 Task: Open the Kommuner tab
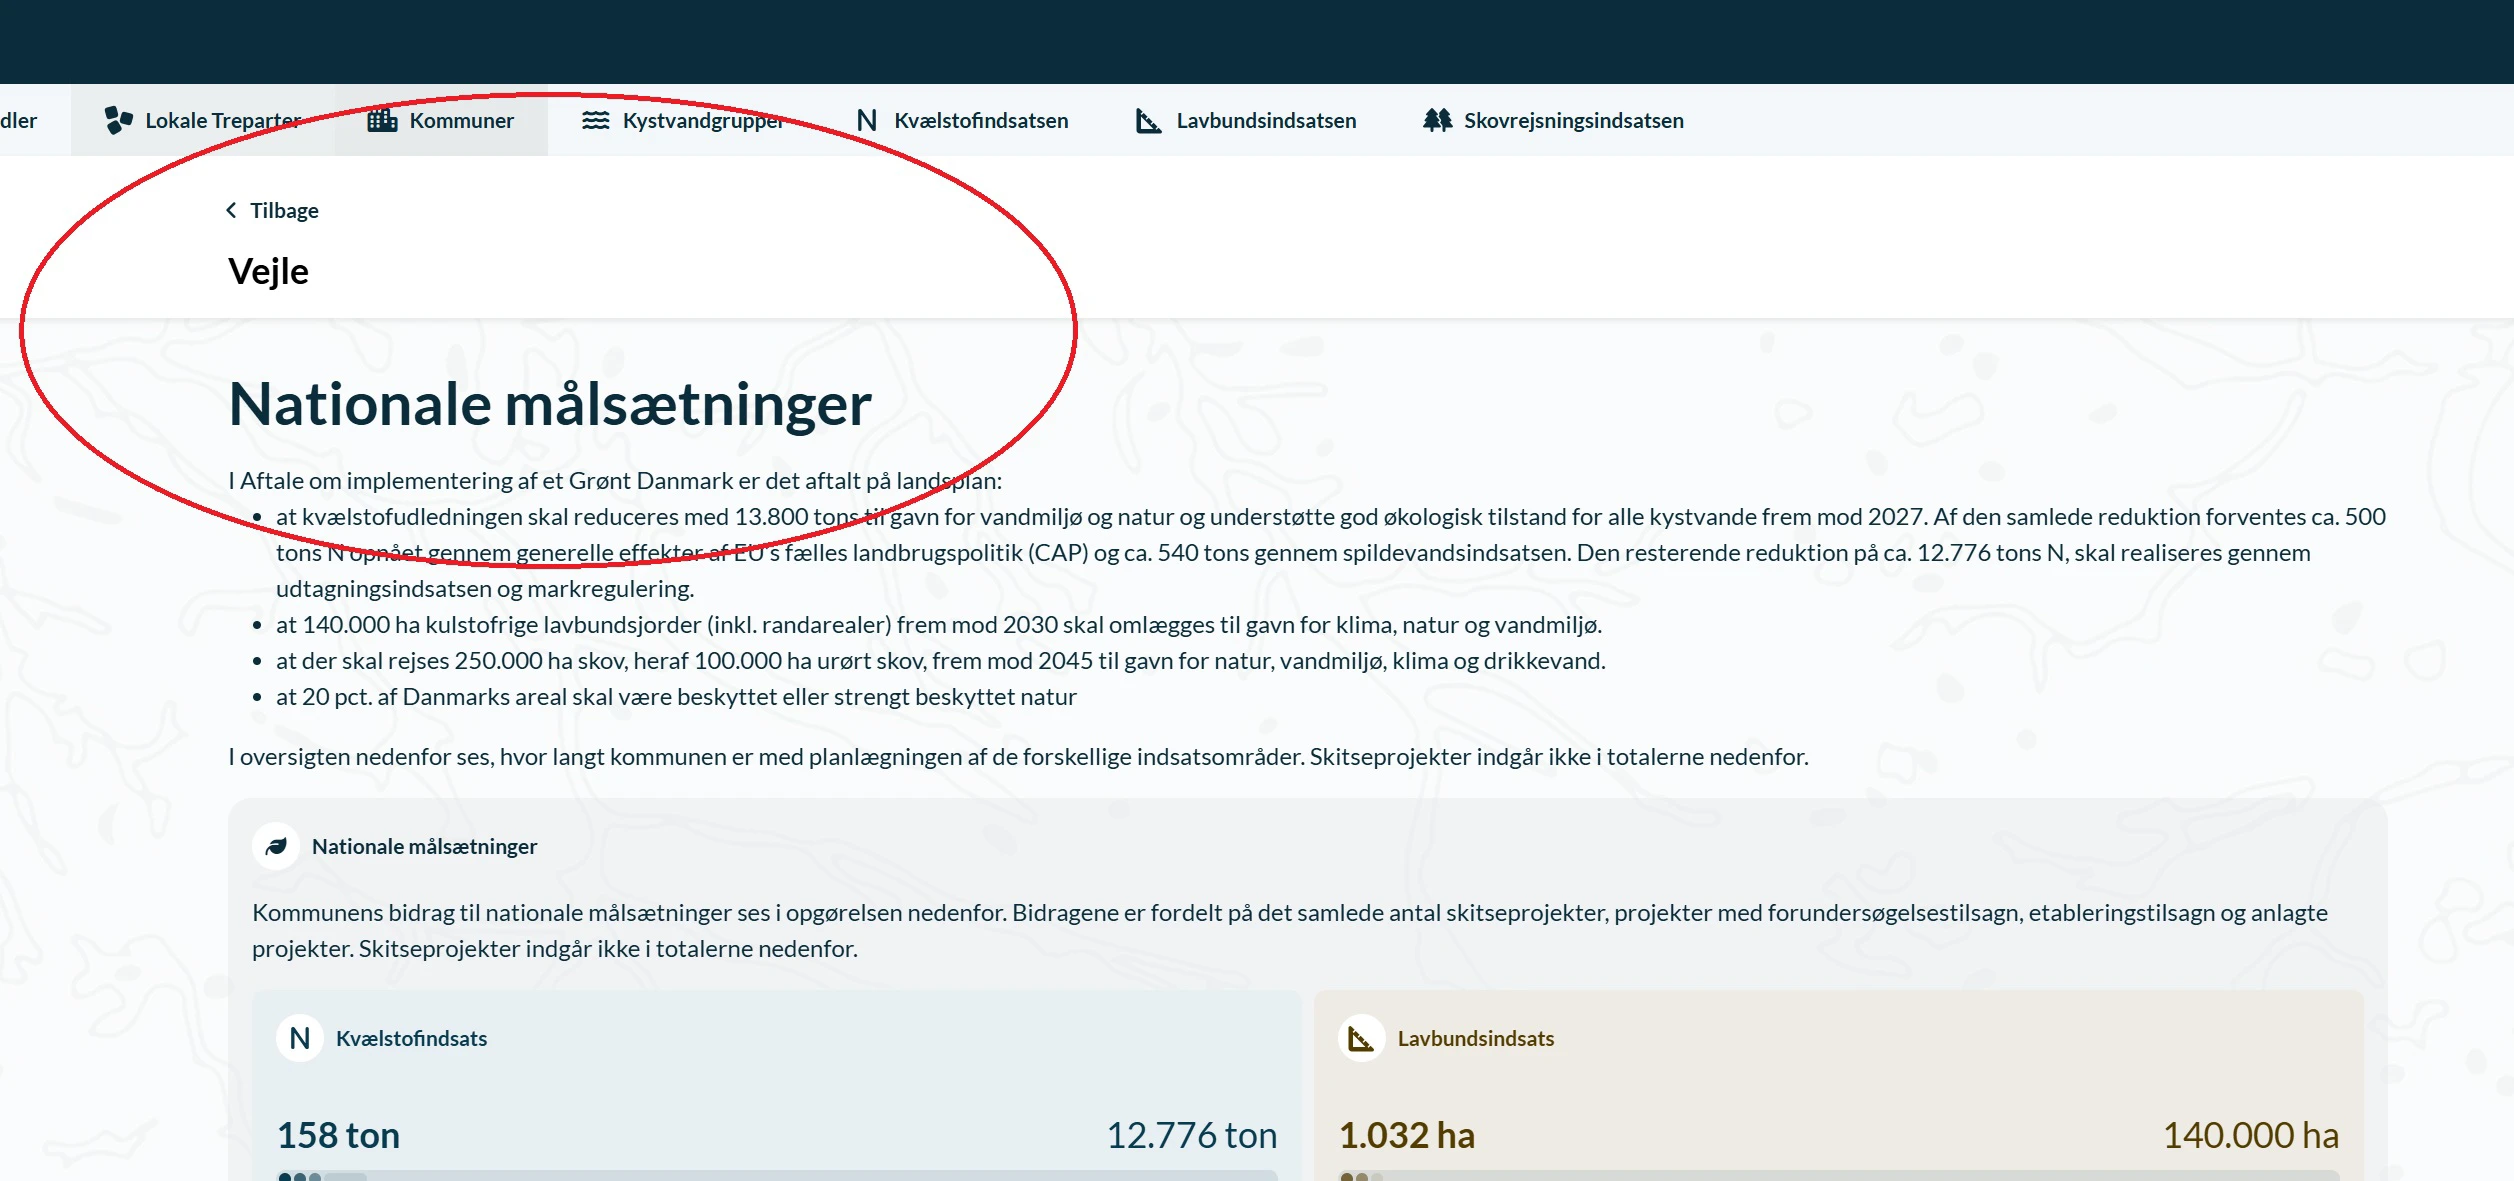pos(461,120)
